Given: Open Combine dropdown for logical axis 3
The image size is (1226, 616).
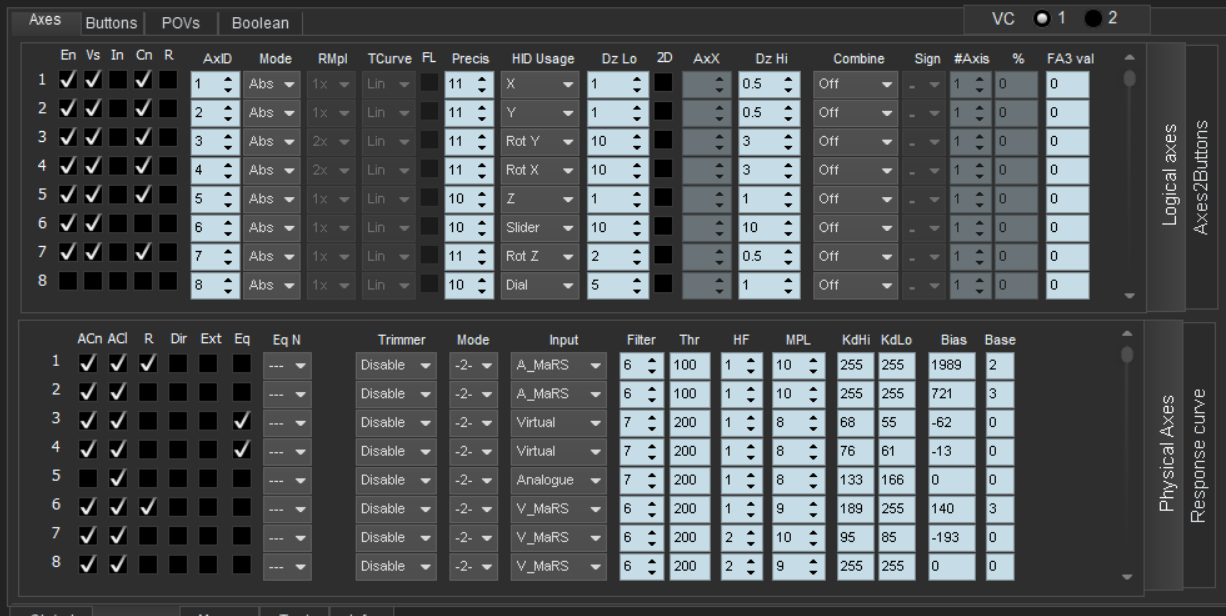Looking at the screenshot, I should pos(855,142).
